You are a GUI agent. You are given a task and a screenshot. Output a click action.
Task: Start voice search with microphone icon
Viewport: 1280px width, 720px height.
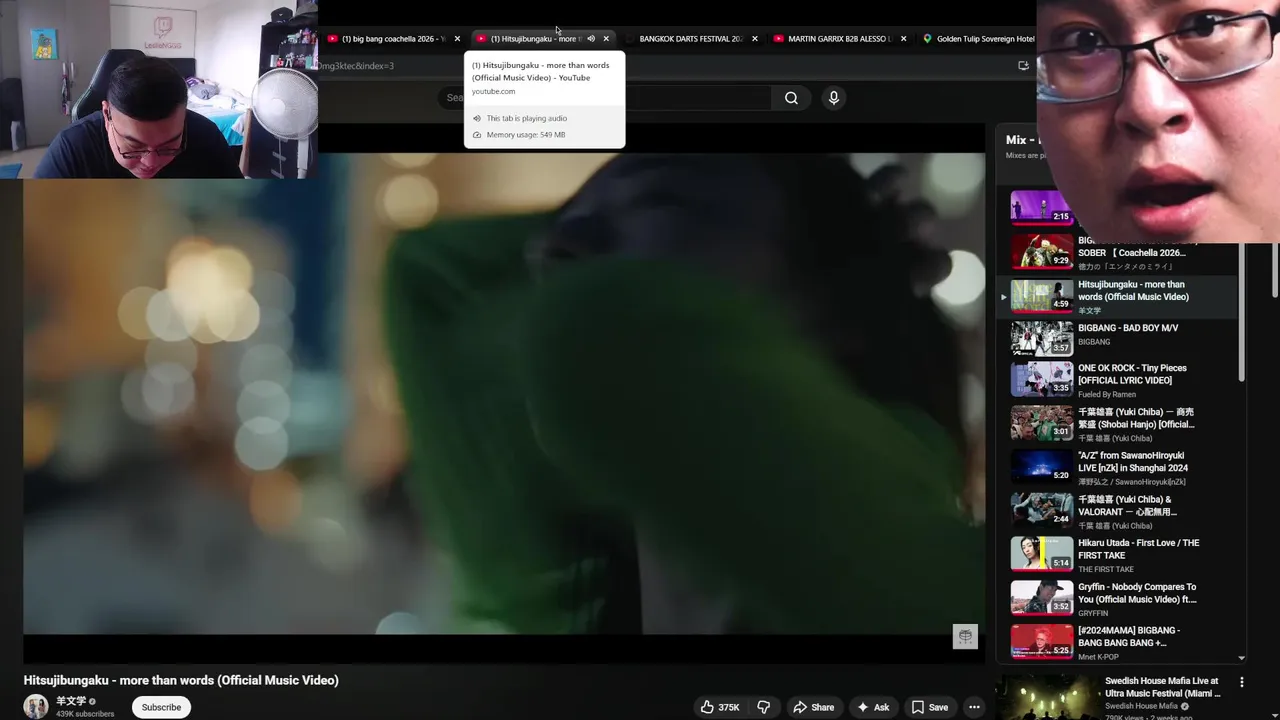pyautogui.click(x=833, y=98)
